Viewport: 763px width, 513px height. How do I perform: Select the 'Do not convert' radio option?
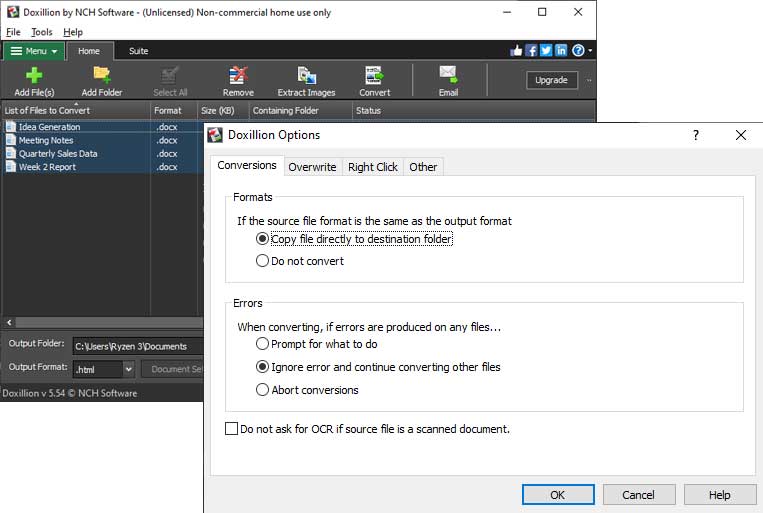click(x=262, y=261)
